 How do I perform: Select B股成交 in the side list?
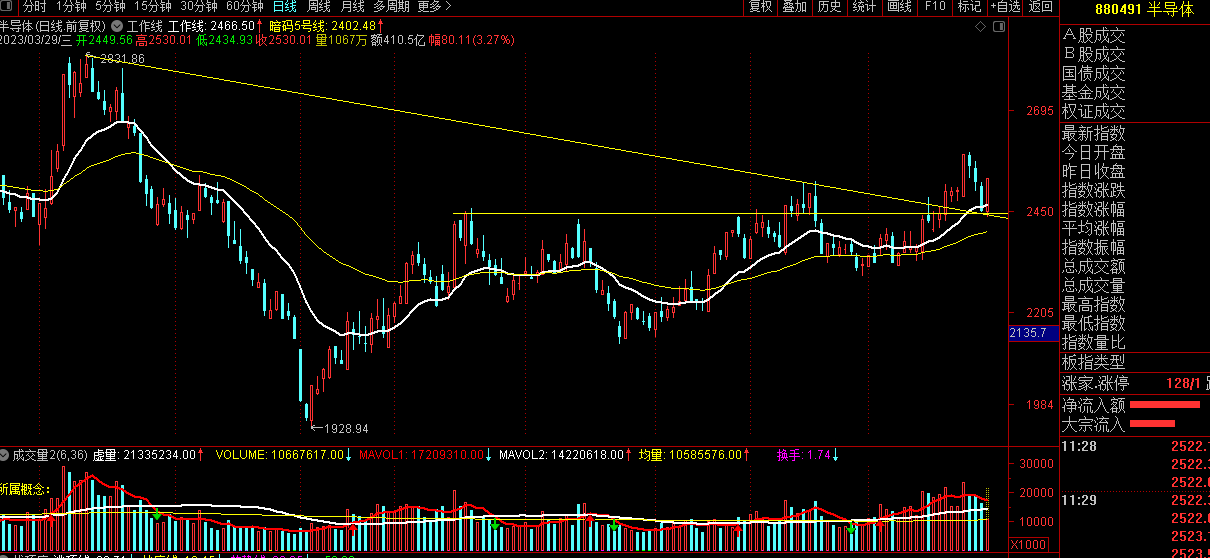[x=1094, y=55]
